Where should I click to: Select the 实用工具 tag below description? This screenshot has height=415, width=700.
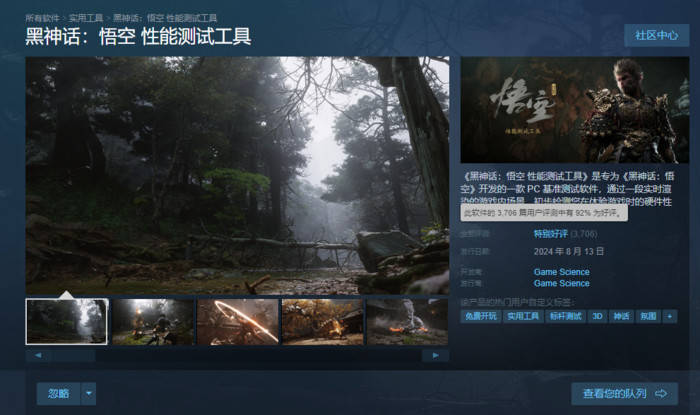(522, 316)
